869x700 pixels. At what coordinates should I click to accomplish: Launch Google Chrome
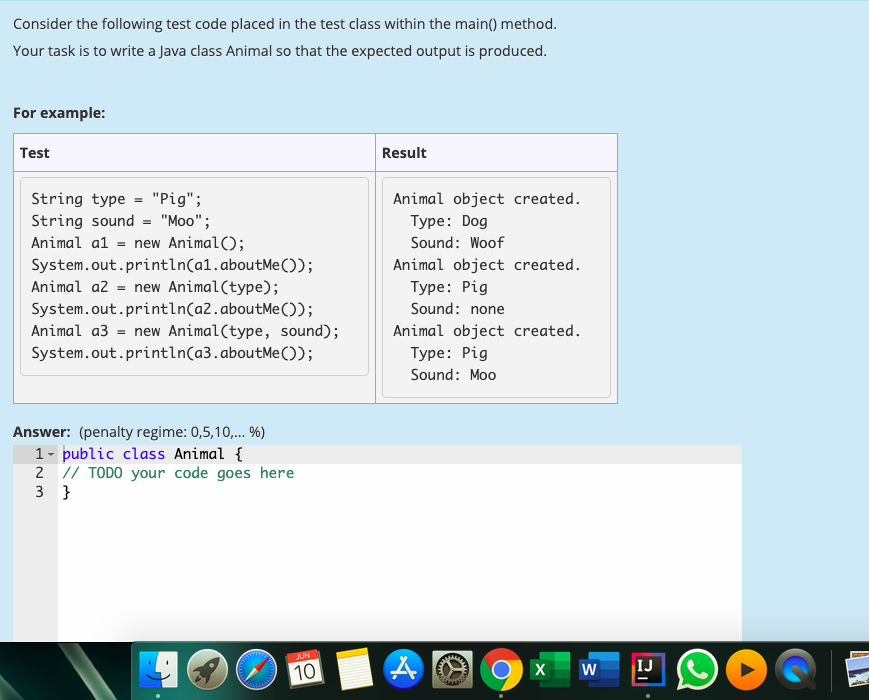501,671
